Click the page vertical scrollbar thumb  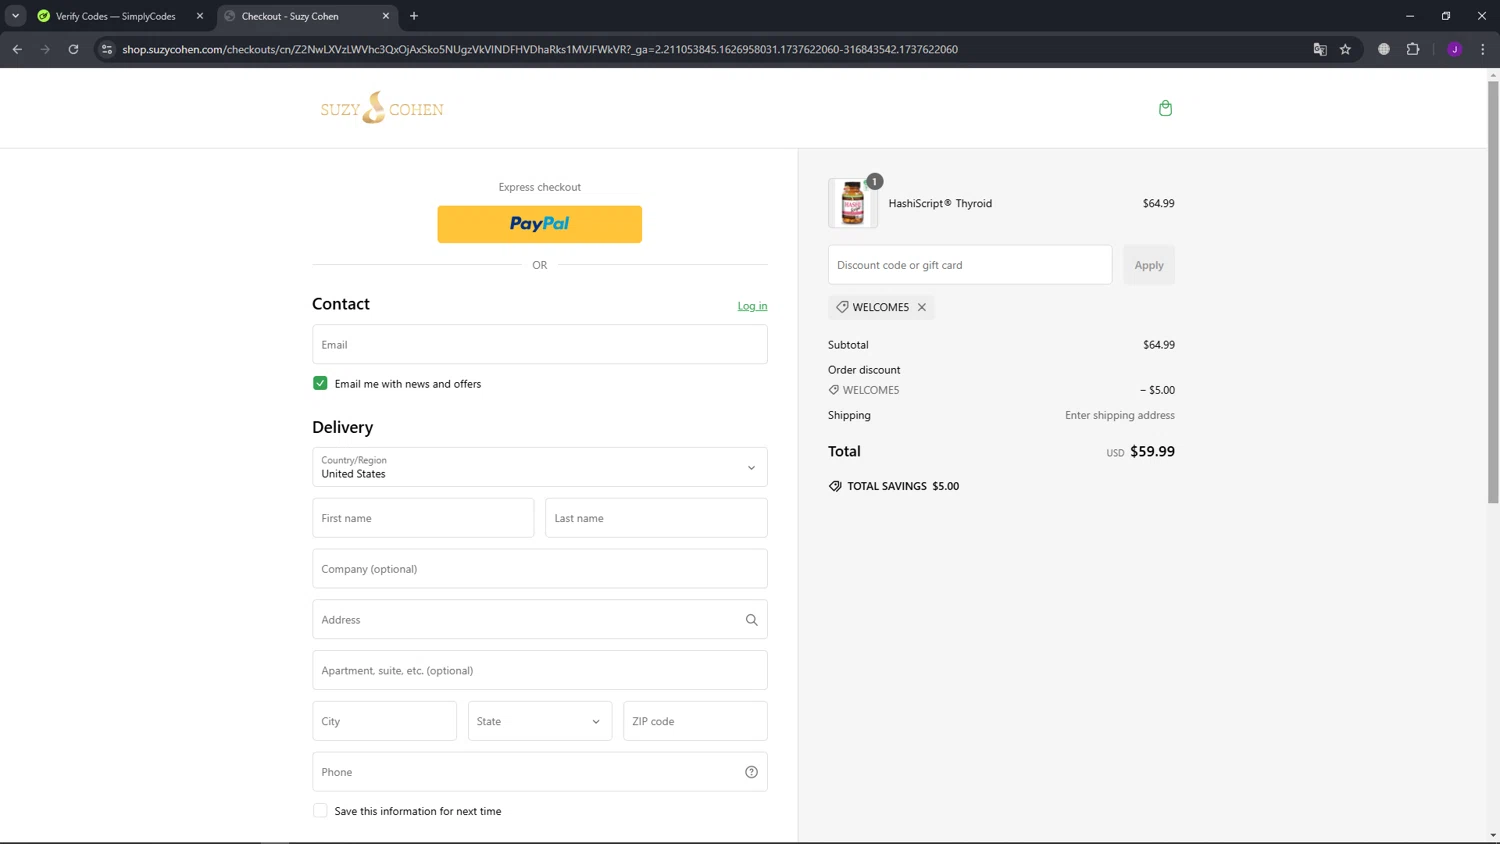click(1493, 290)
